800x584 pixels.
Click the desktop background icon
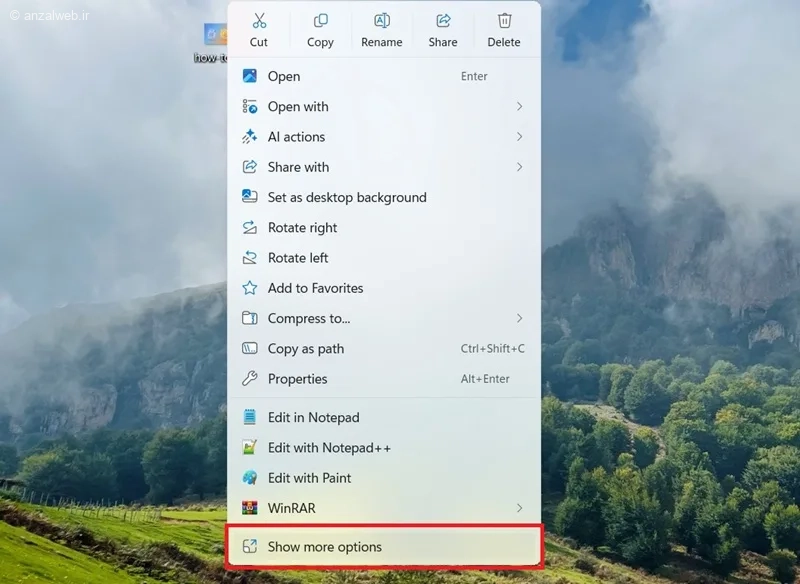[x=249, y=197]
